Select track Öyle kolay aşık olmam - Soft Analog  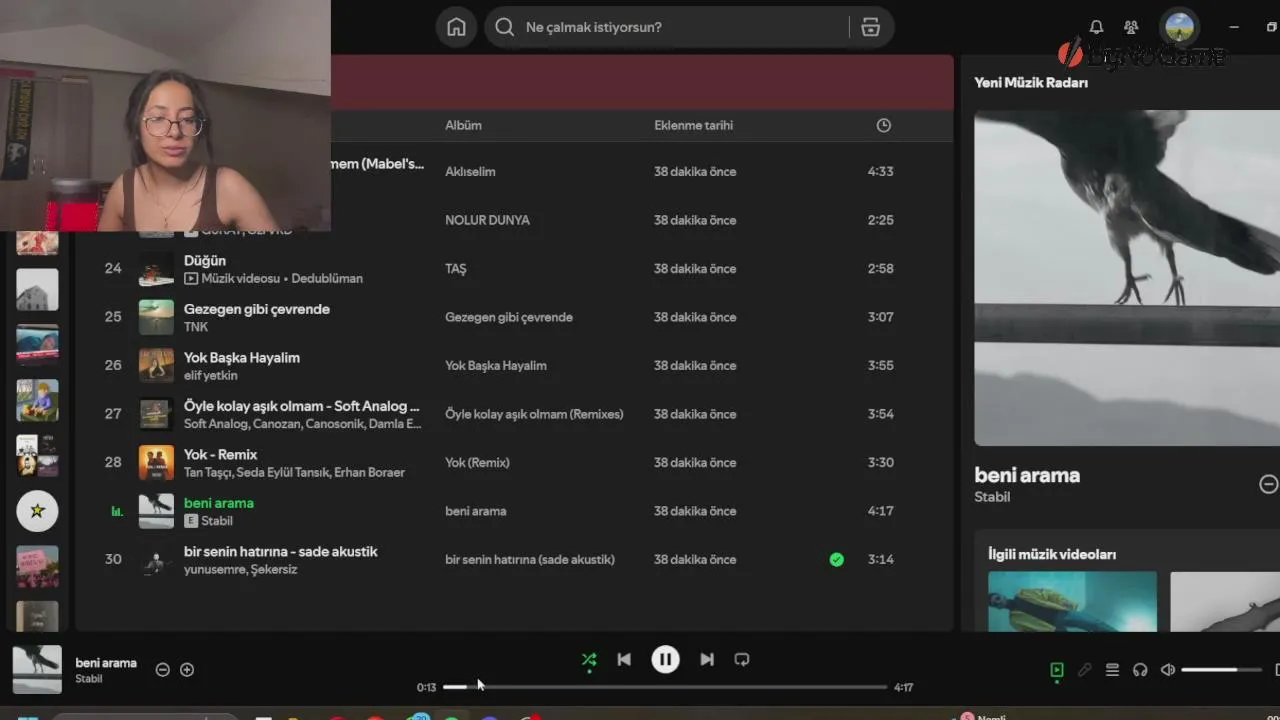pyautogui.click(x=302, y=406)
